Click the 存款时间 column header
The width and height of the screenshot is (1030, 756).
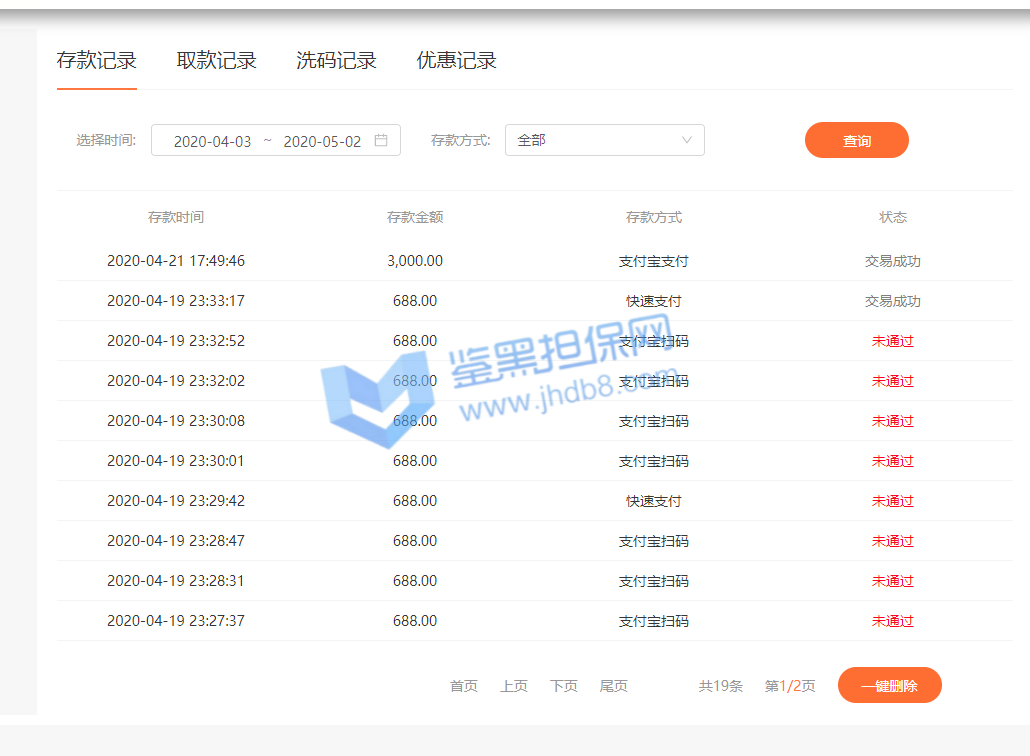click(176, 217)
